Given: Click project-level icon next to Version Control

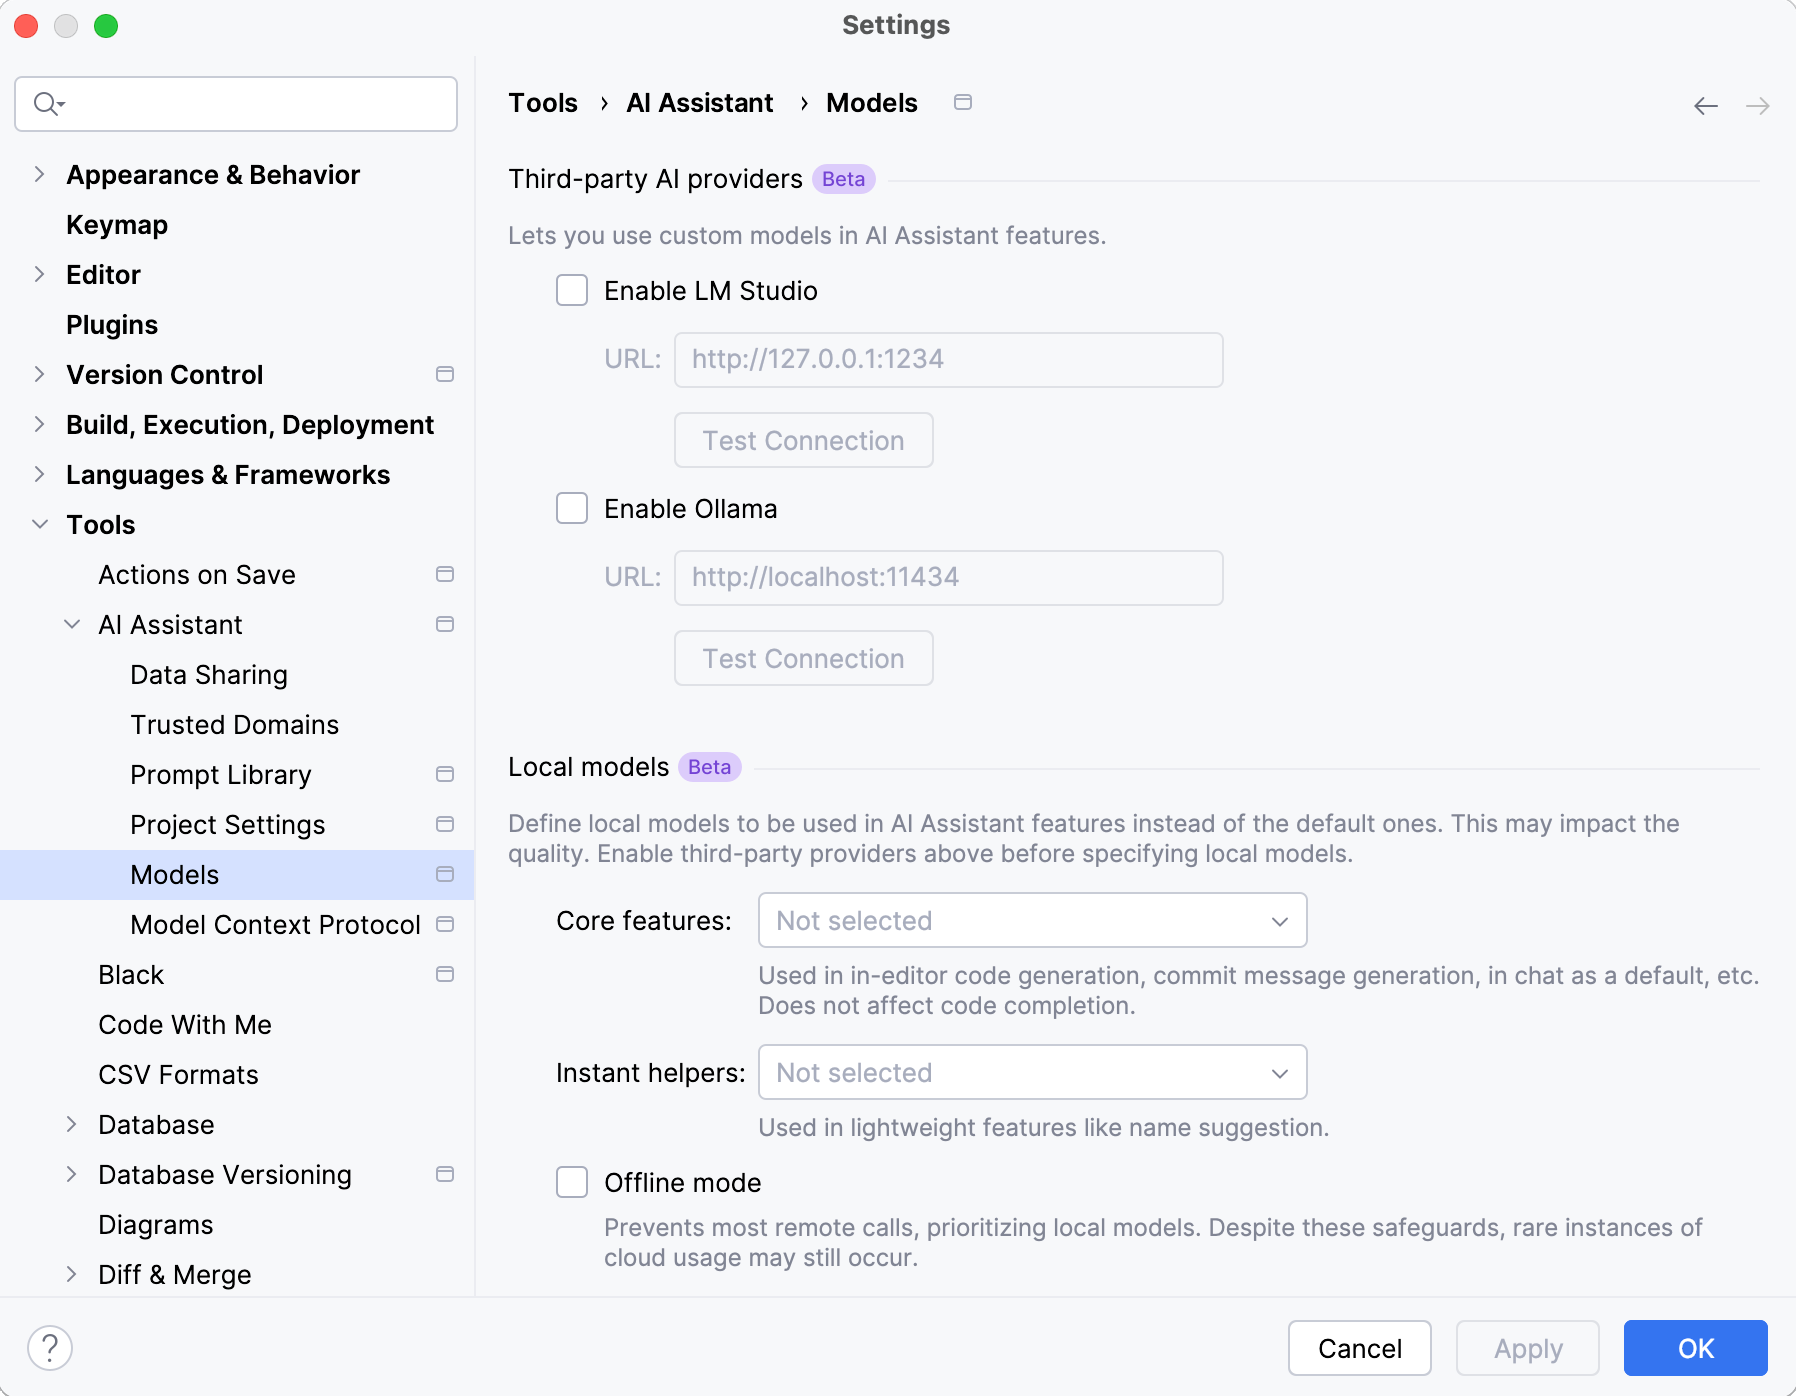Looking at the screenshot, I should (445, 374).
